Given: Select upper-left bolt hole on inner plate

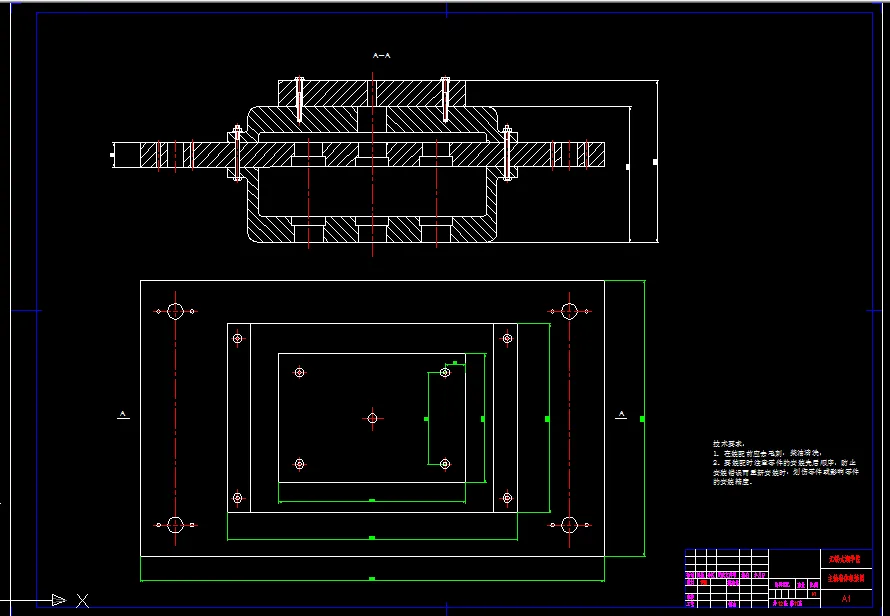Looking at the screenshot, I should coord(300,372).
